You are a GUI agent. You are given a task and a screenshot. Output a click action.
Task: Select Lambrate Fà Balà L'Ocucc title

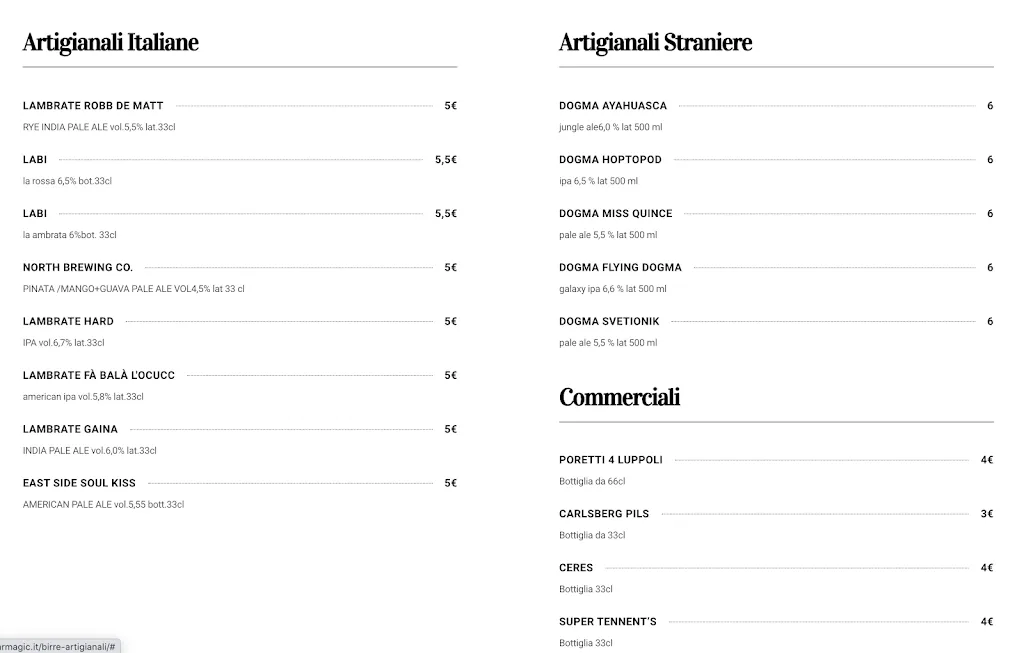(x=99, y=375)
